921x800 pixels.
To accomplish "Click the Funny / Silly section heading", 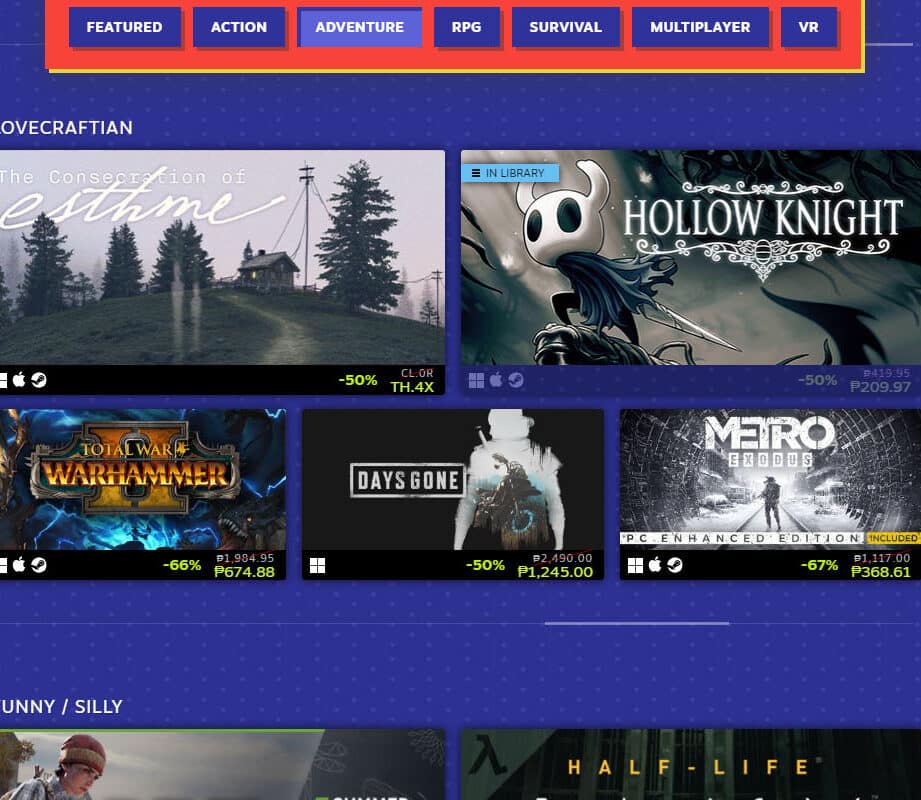I will point(61,706).
